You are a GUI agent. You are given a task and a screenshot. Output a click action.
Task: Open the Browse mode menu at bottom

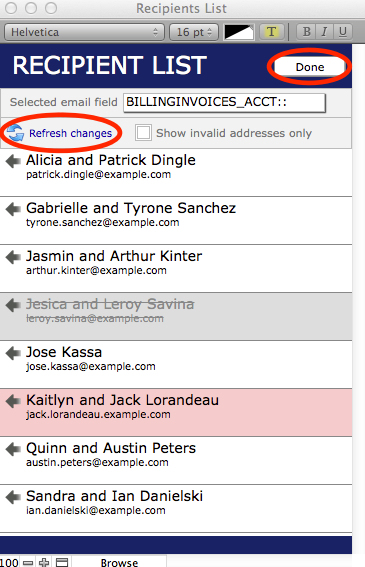[x=119, y=562]
